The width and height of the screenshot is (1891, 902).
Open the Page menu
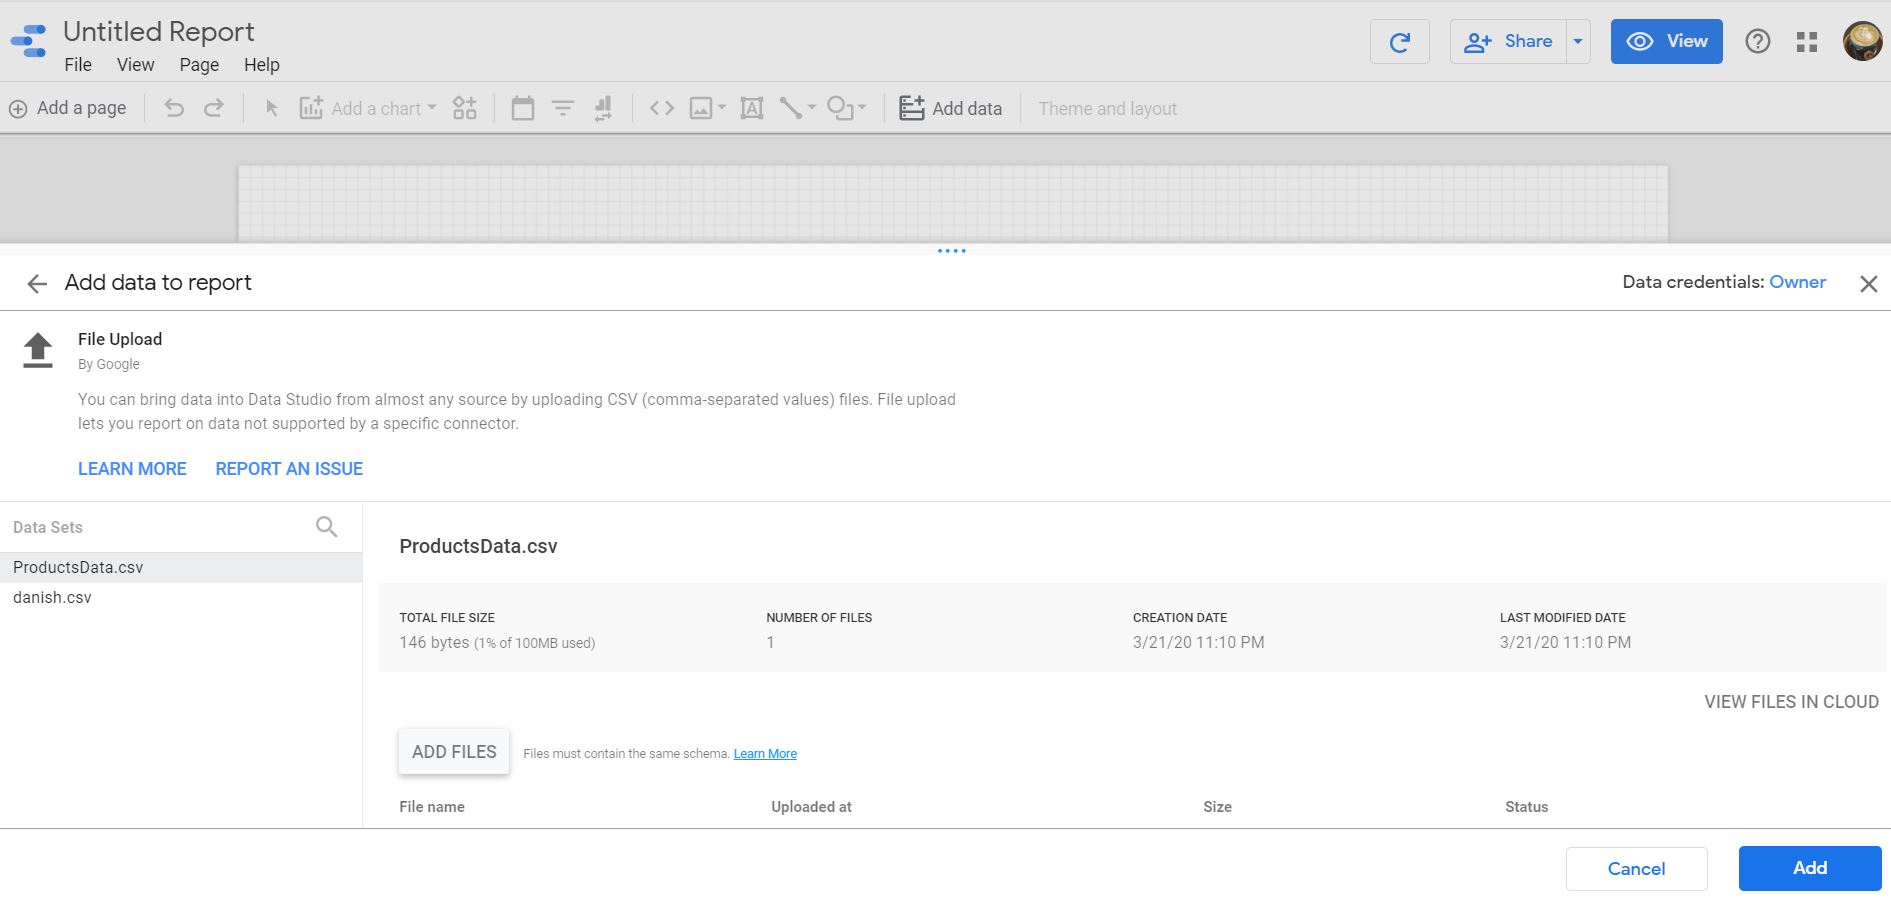[x=199, y=65]
